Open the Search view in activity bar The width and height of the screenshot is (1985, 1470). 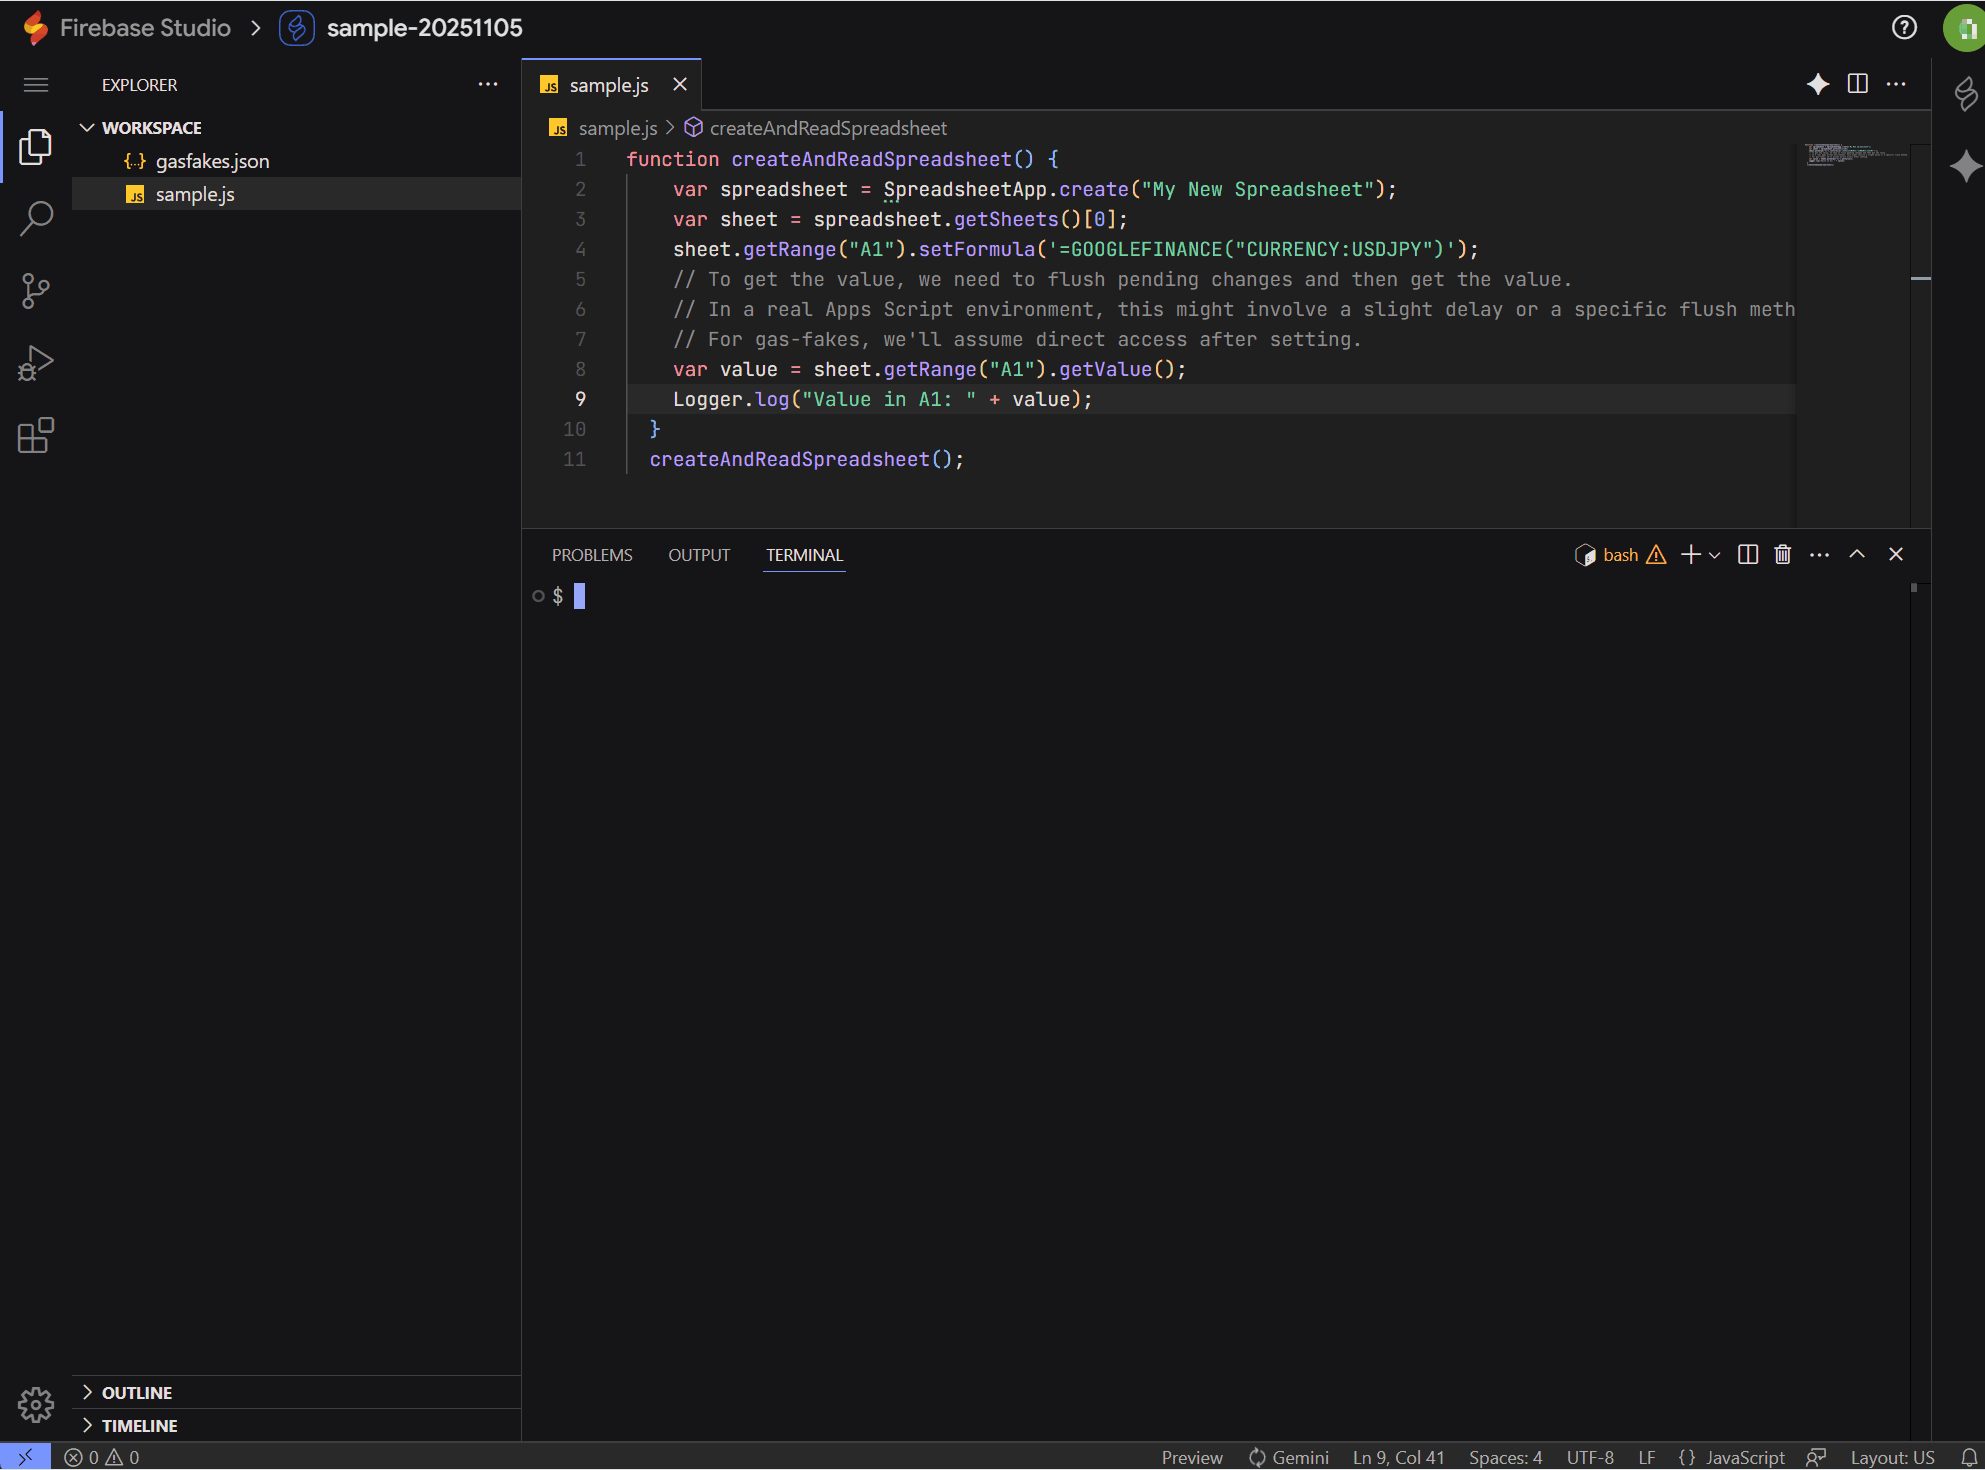[36, 218]
